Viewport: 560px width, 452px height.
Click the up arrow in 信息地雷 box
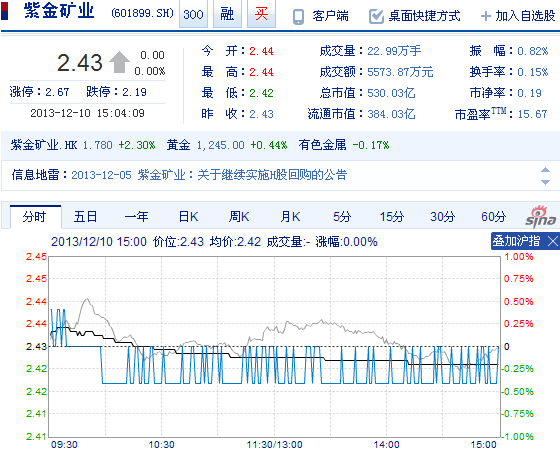coord(545,170)
